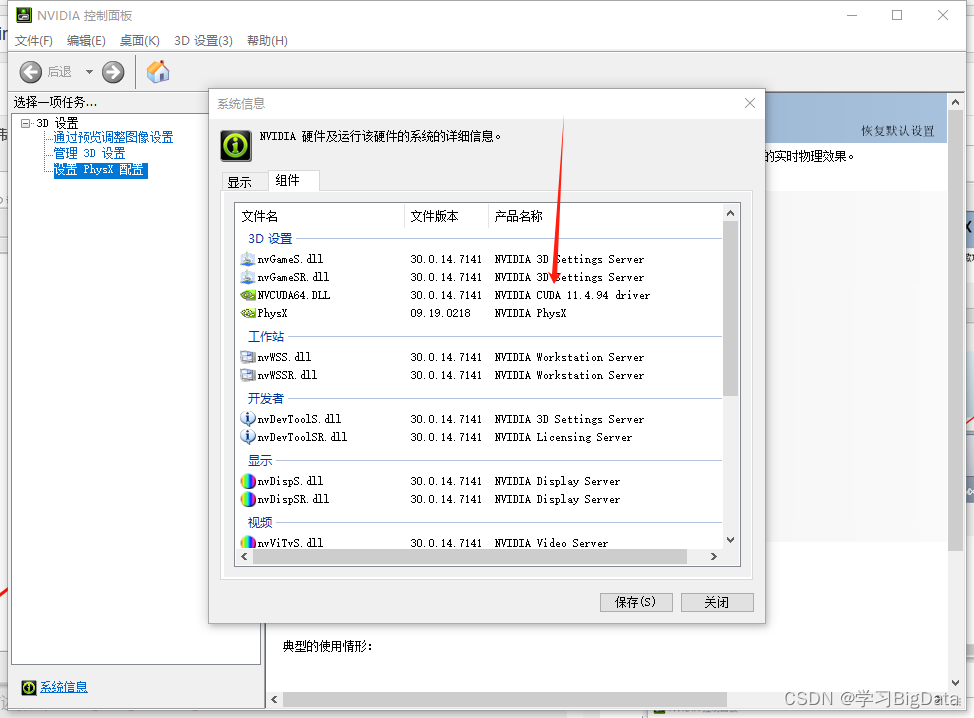Click the main panel horizontal scroll left arrow
Screen dimensions: 974x718
pyautogui.click(x=275, y=699)
